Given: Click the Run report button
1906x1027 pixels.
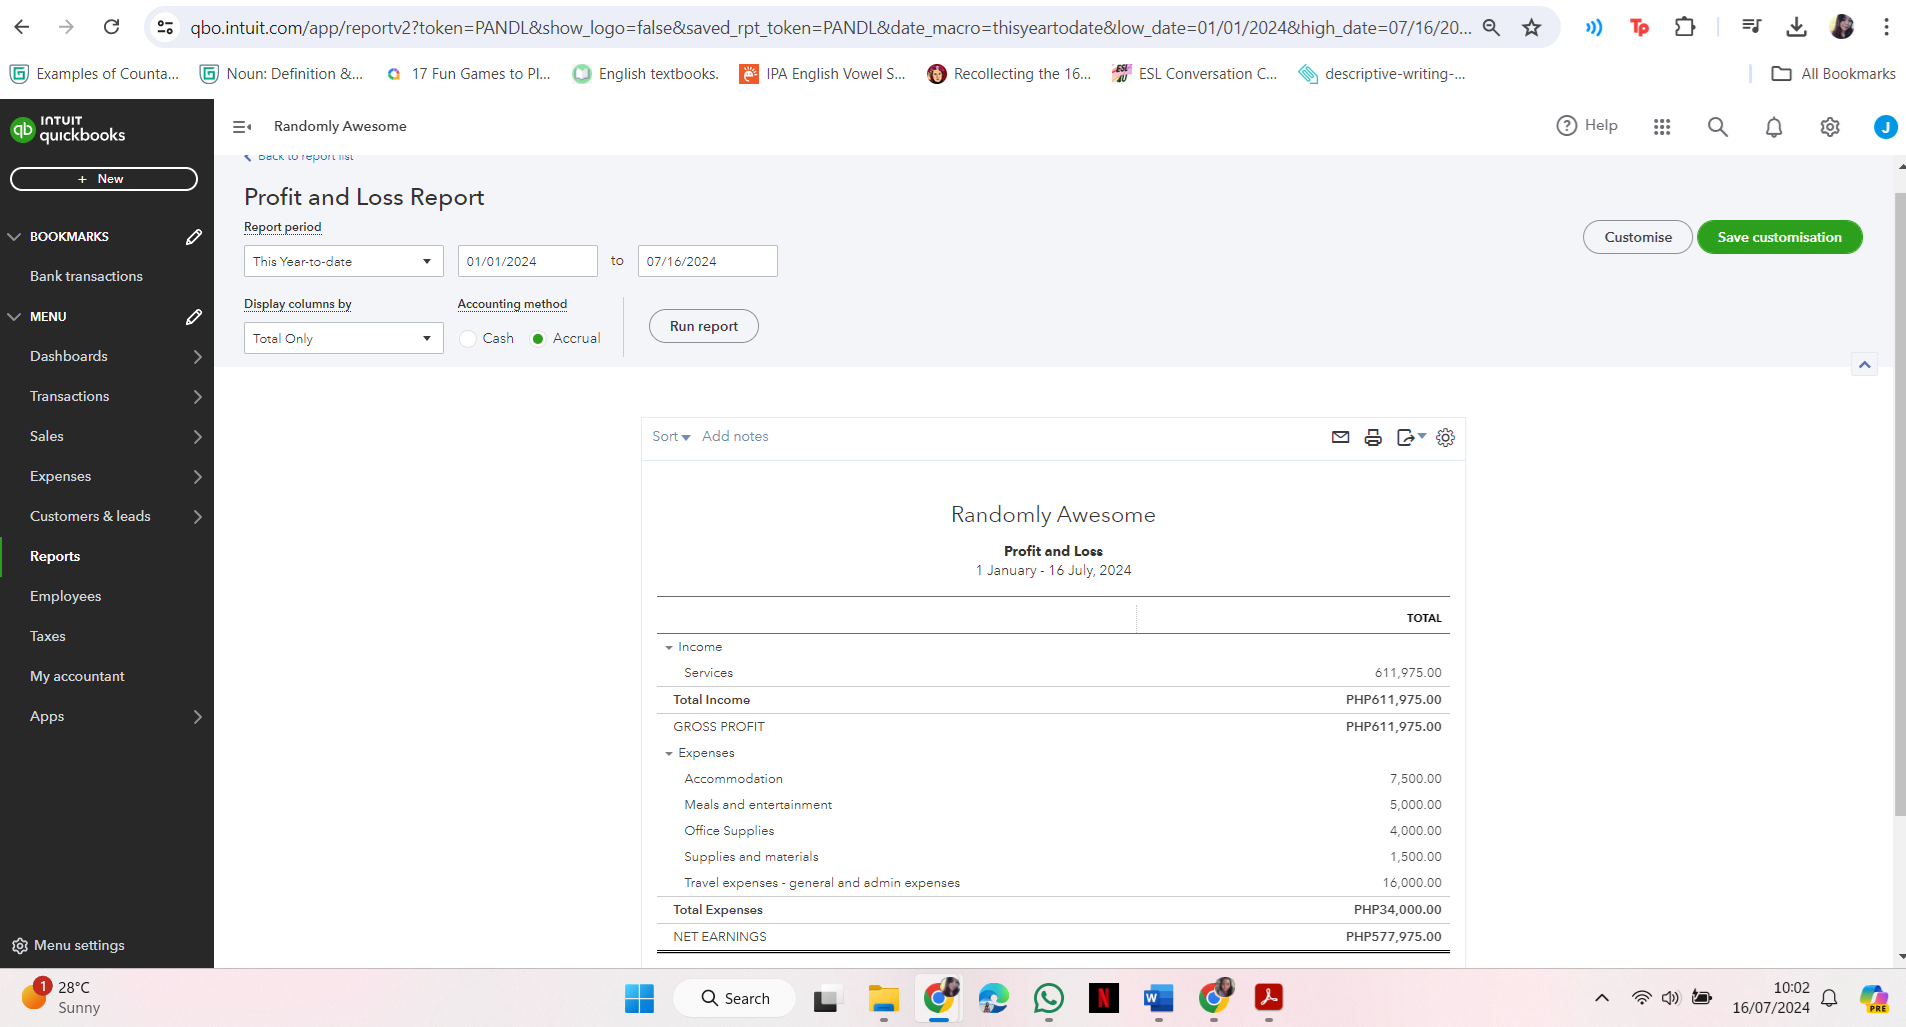Looking at the screenshot, I should 704,326.
